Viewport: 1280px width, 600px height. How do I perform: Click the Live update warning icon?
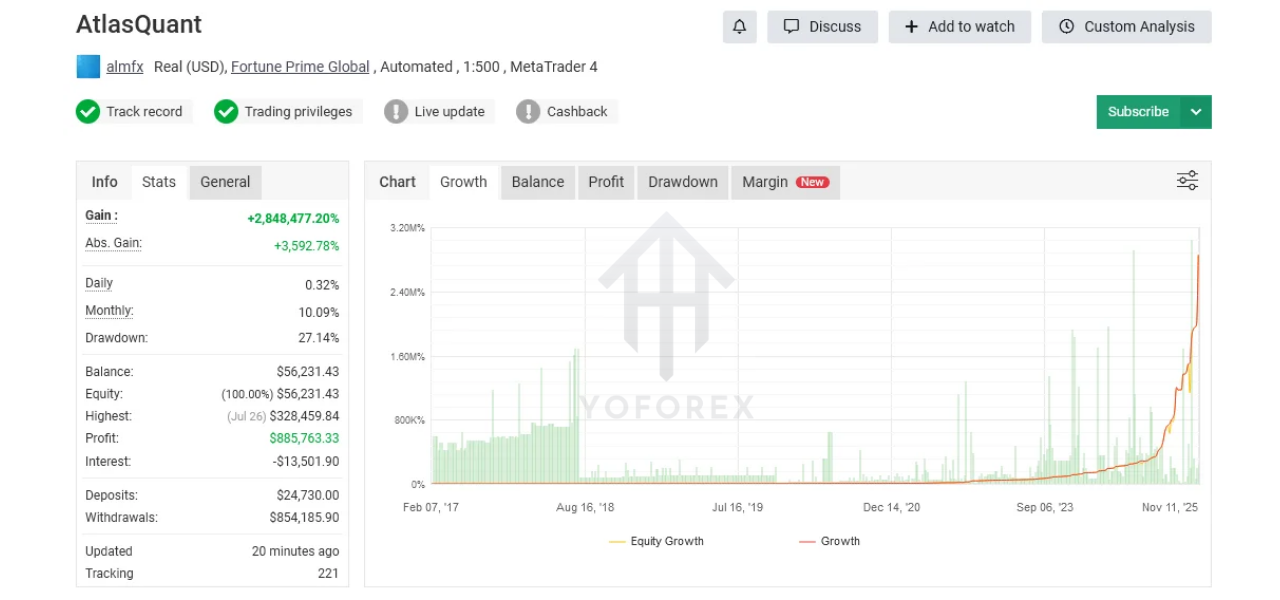point(396,112)
